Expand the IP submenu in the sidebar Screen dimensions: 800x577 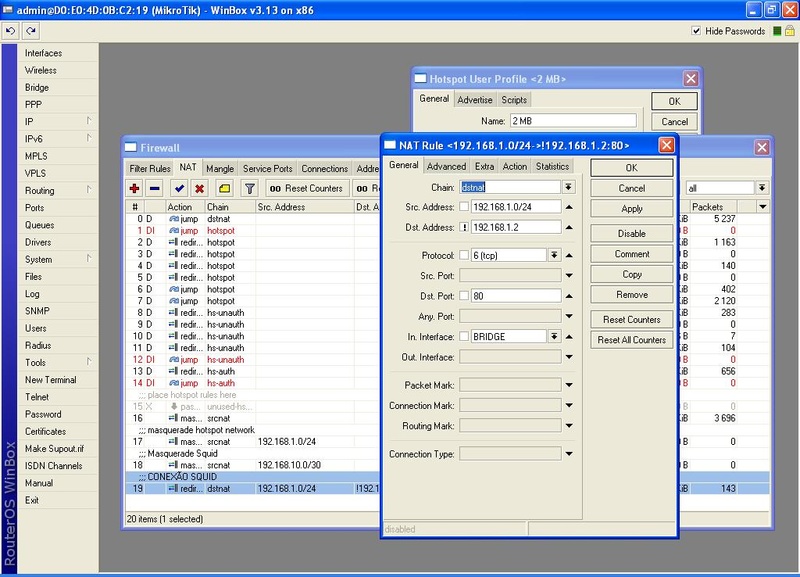[89, 121]
